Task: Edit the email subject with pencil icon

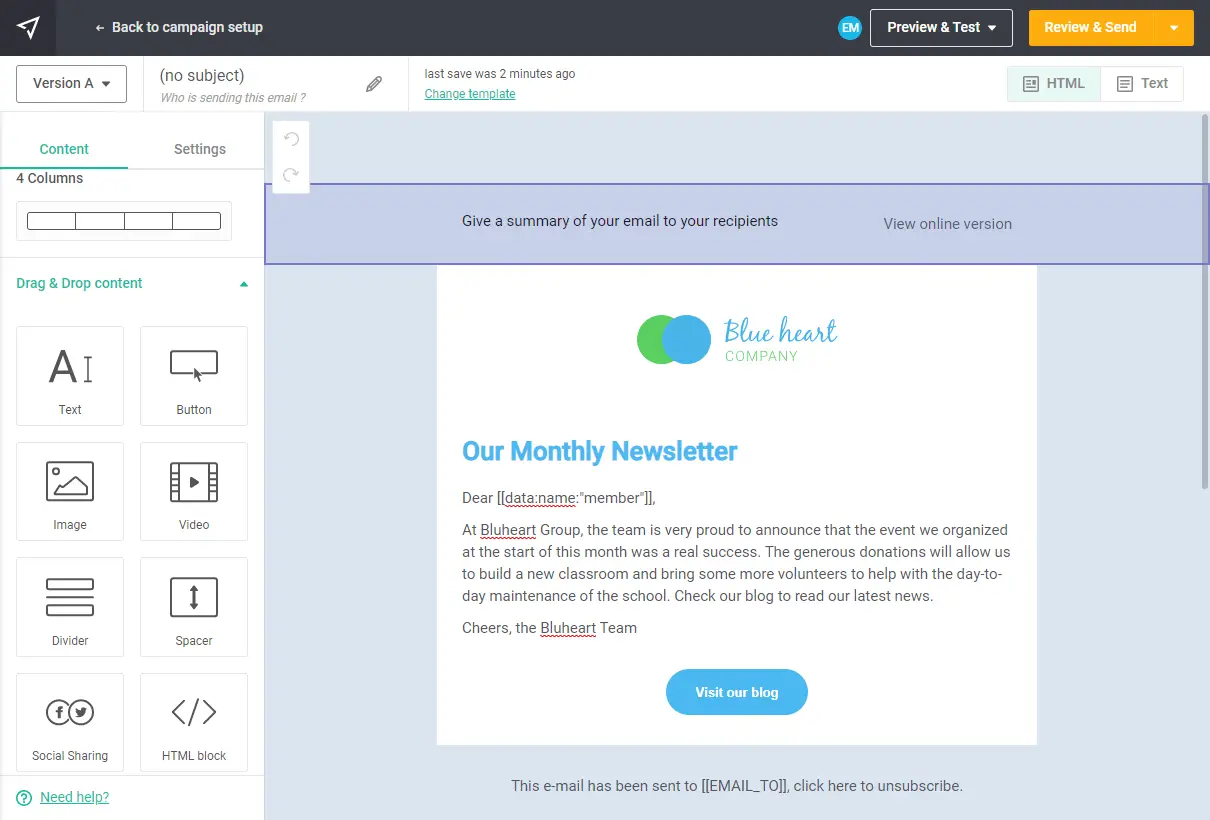Action: tap(374, 84)
